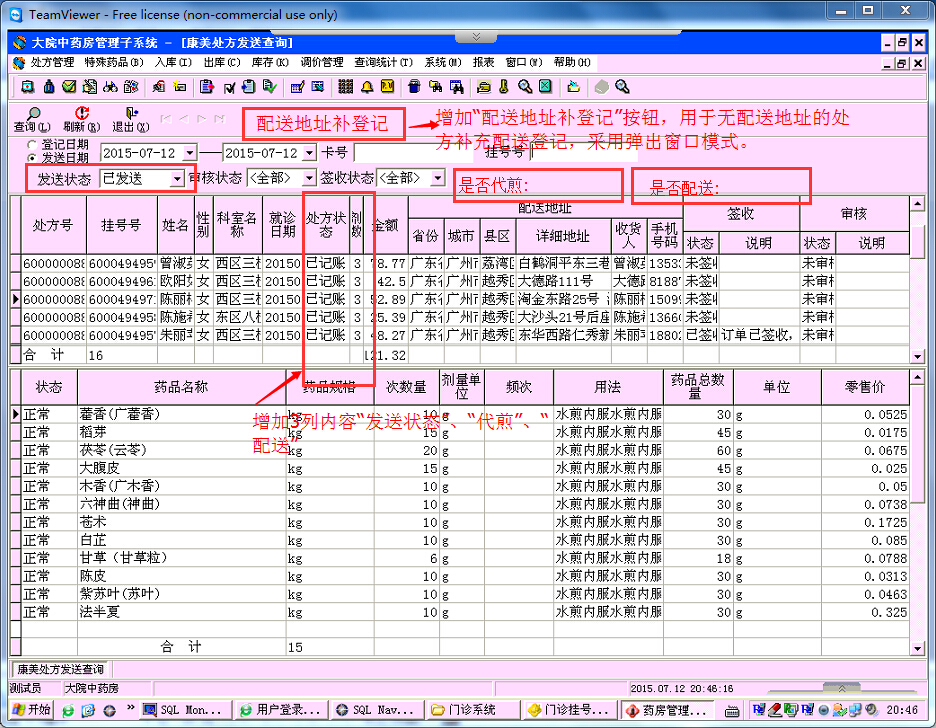Click the prescription table scroll-down arrow
936x728 pixels.
[x=917, y=356]
